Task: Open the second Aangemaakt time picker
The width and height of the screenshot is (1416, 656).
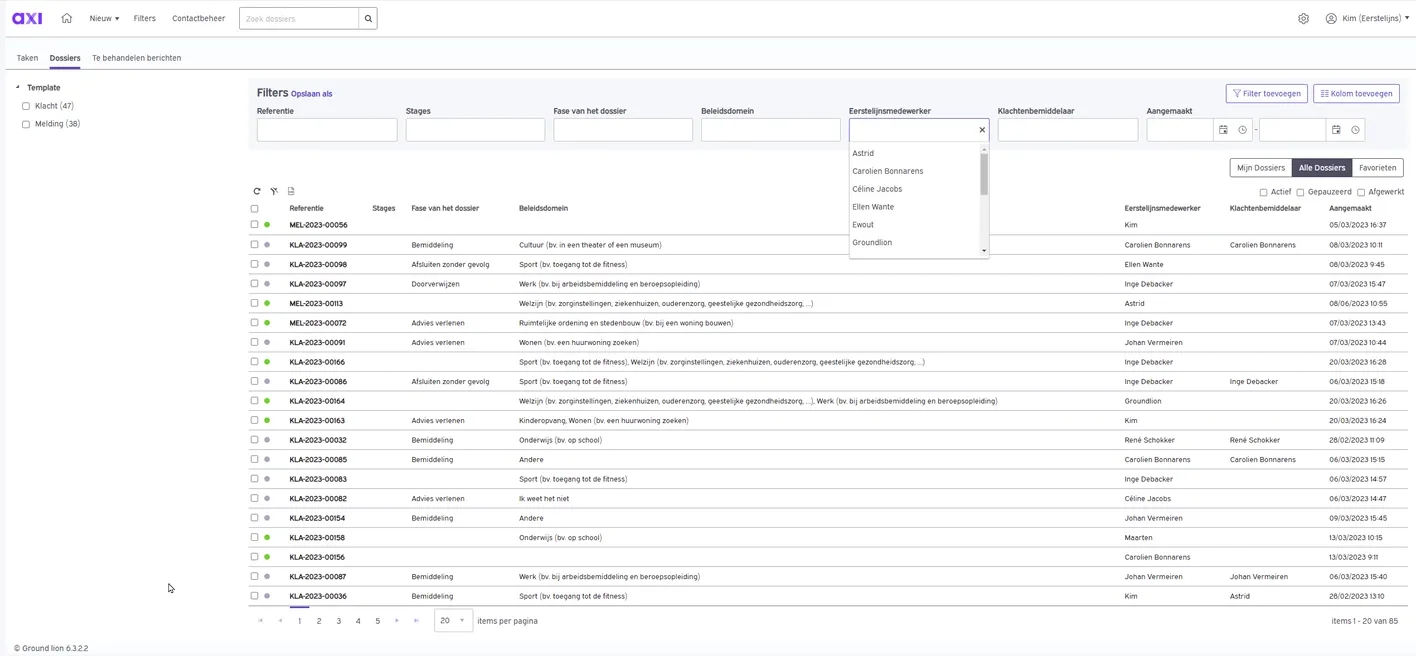Action: [x=1355, y=130]
